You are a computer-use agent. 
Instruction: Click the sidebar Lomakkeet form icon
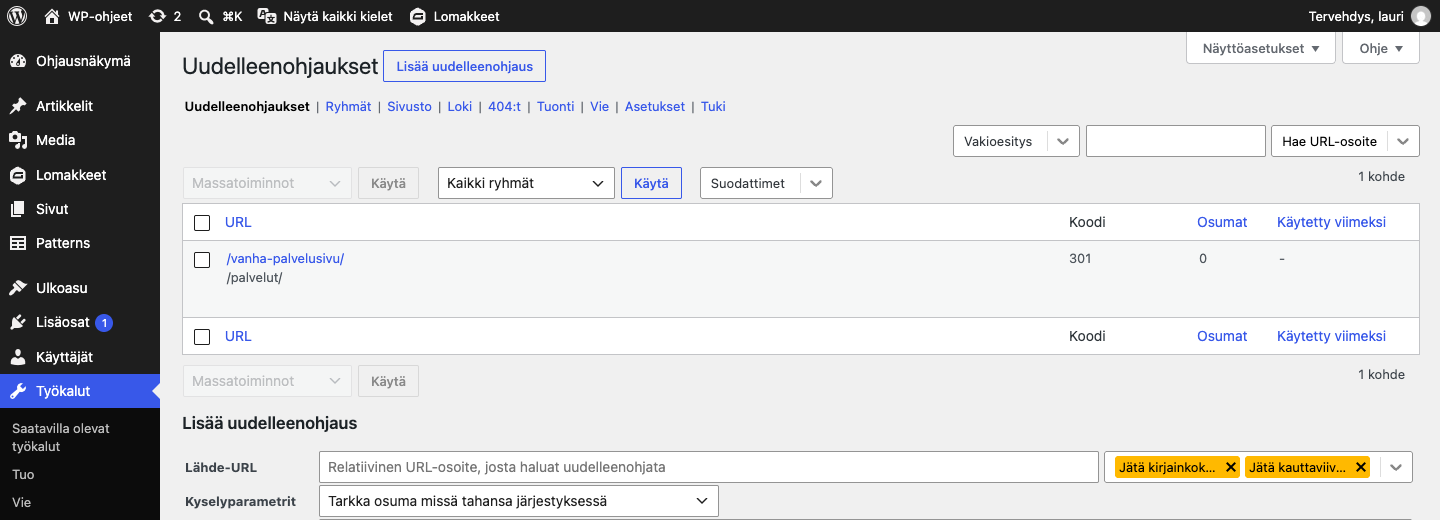[x=18, y=175]
